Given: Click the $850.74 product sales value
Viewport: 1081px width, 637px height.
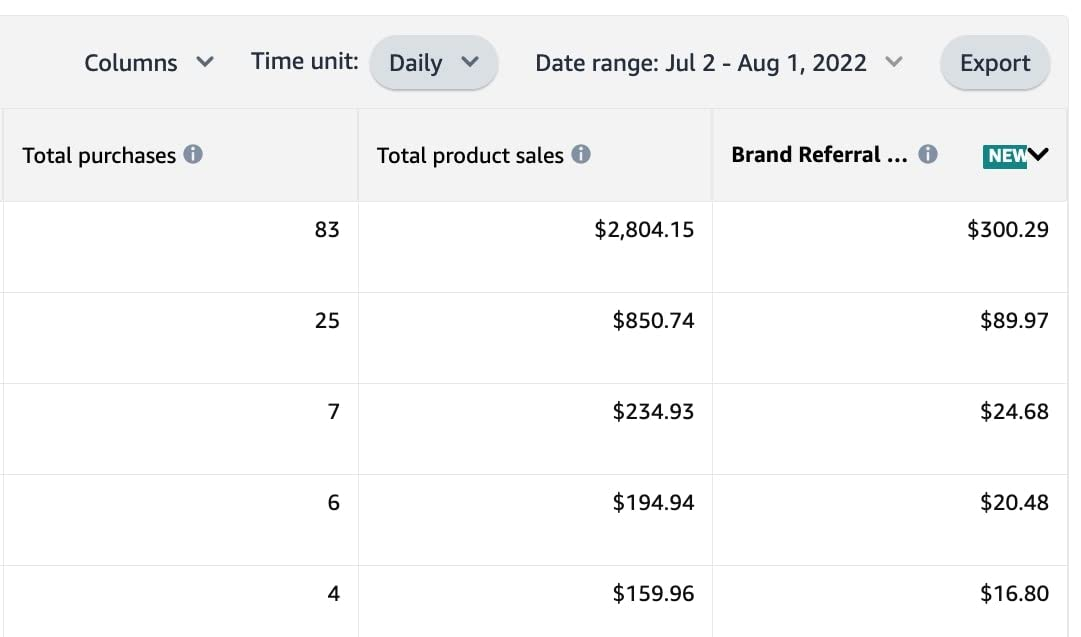Looking at the screenshot, I should coord(653,321).
